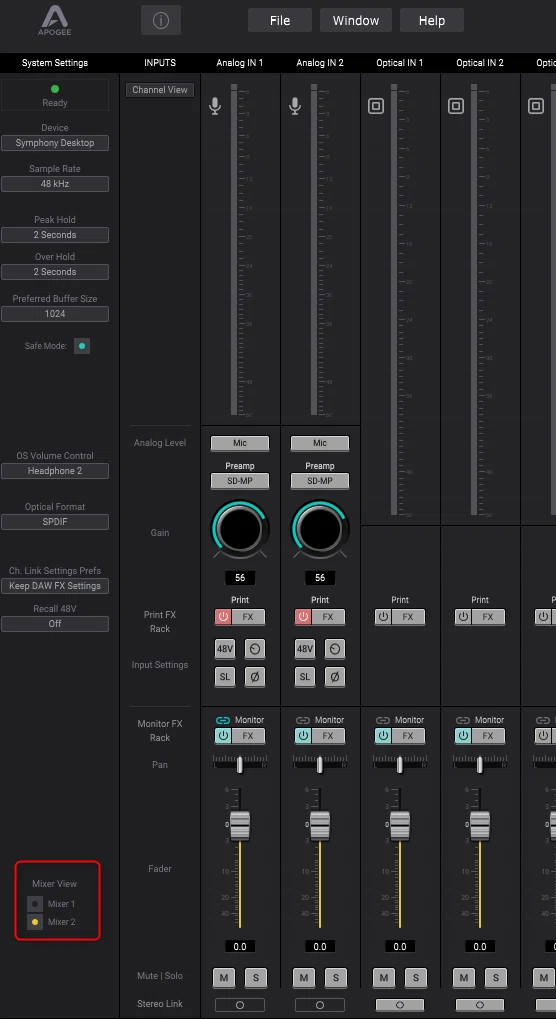Image resolution: width=556 pixels, height=1019 pixels.
Task: Toggle Monitor FX power icon on Optical IN 2
Action: (x=463, y=736)
